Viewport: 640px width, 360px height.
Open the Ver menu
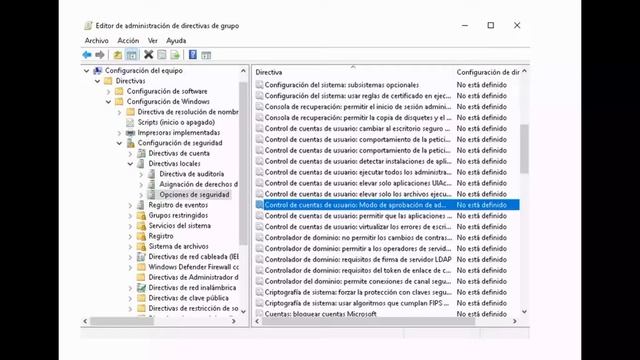coord(153,40)
